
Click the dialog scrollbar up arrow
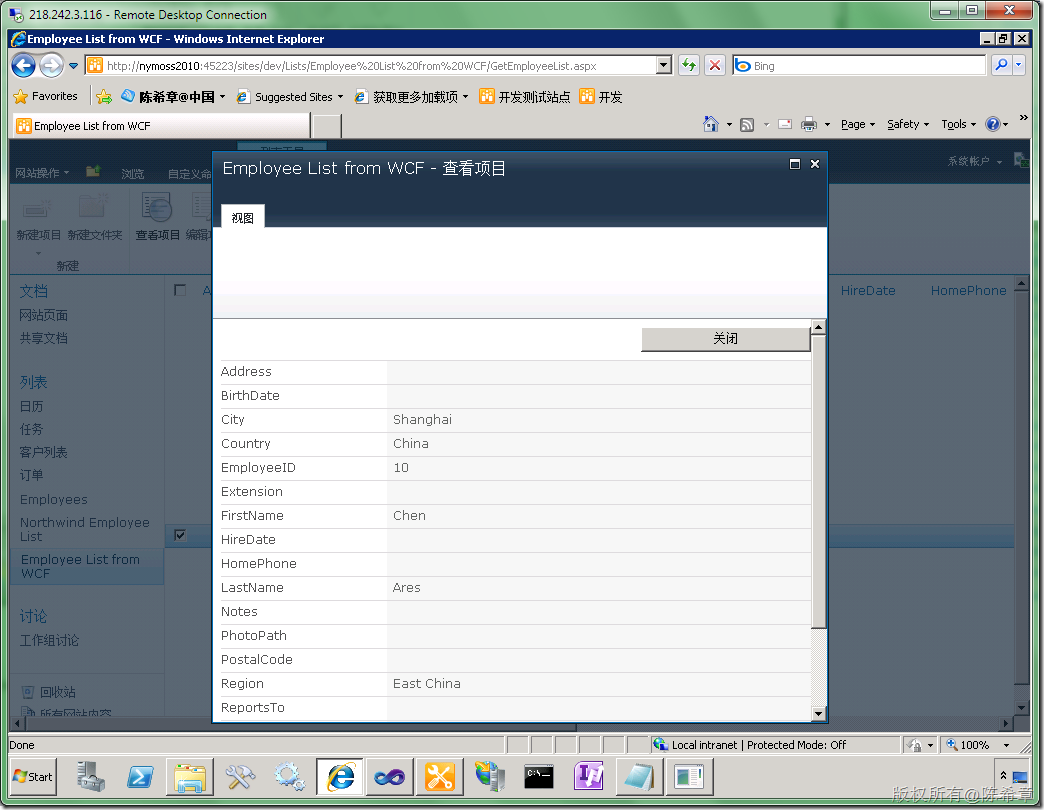tap(818, 327)
